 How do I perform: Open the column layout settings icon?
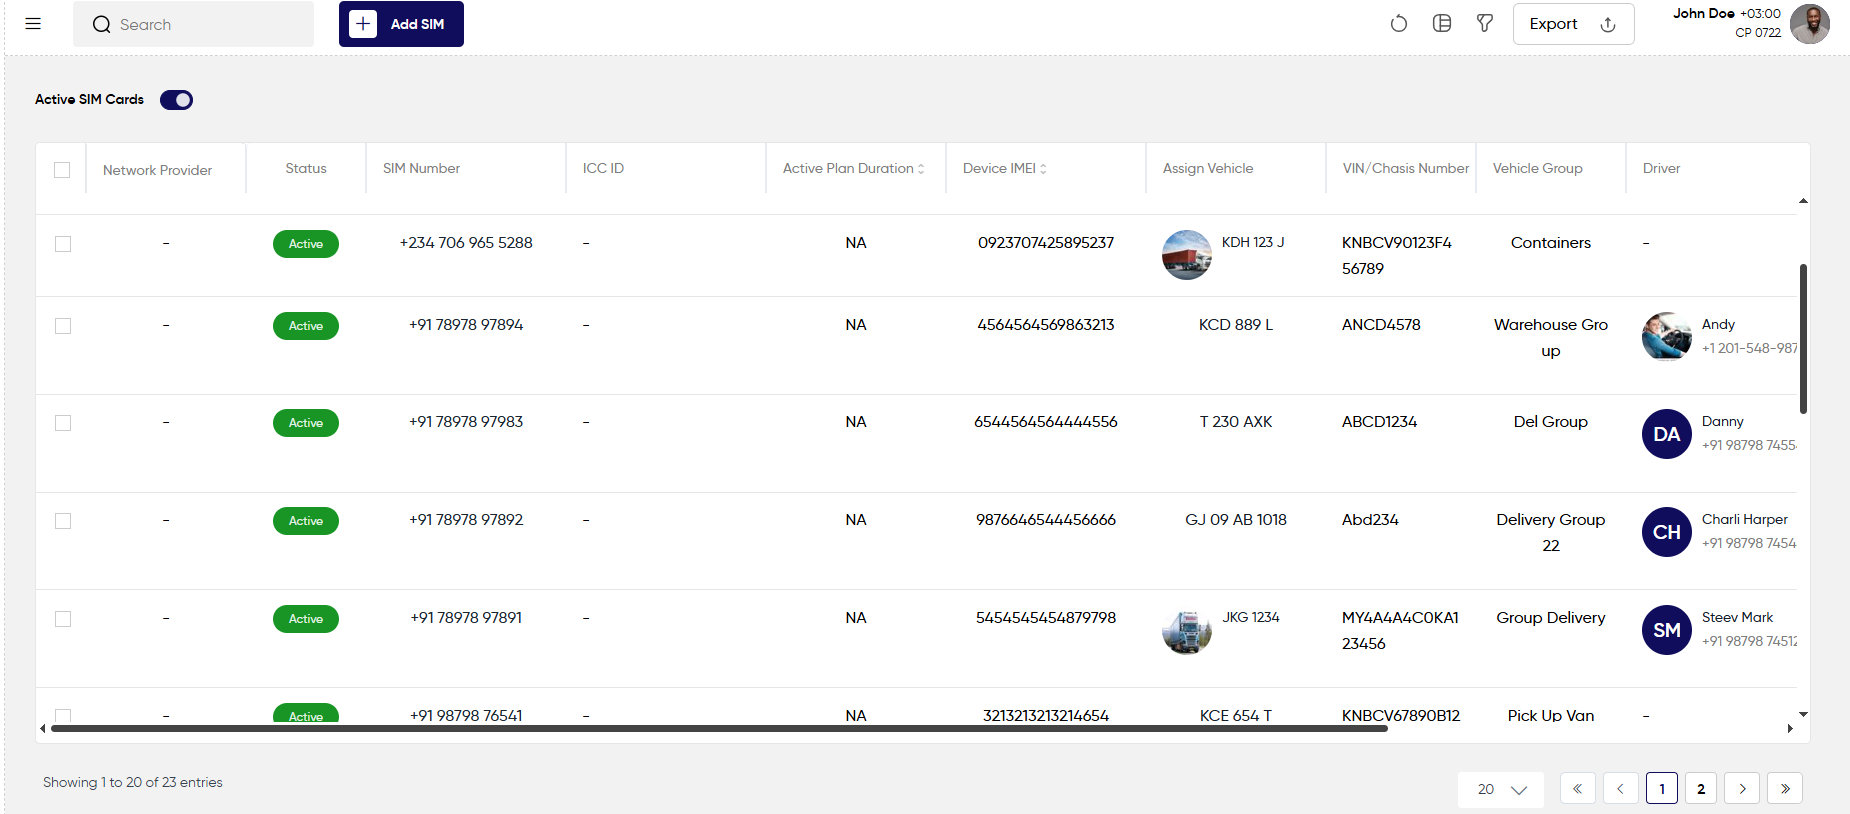coord(1442,24)
